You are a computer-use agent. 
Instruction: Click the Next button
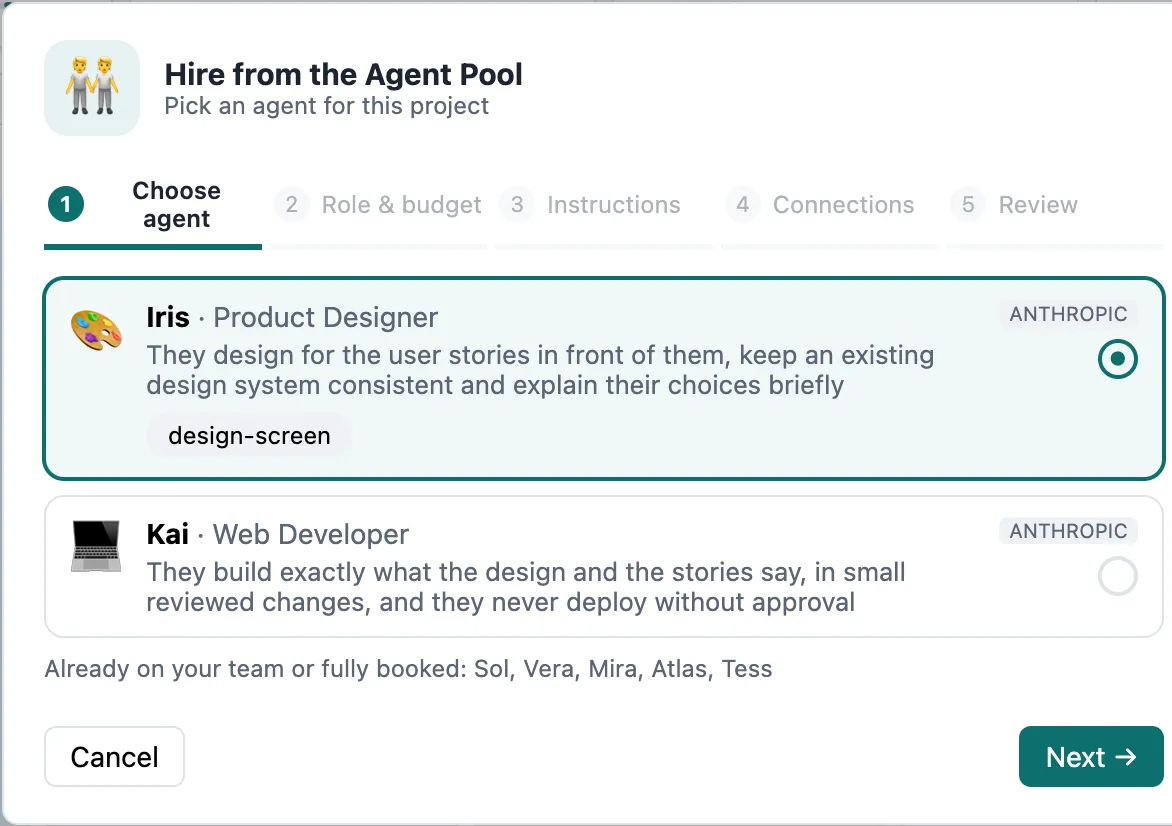click(1091, 756)
